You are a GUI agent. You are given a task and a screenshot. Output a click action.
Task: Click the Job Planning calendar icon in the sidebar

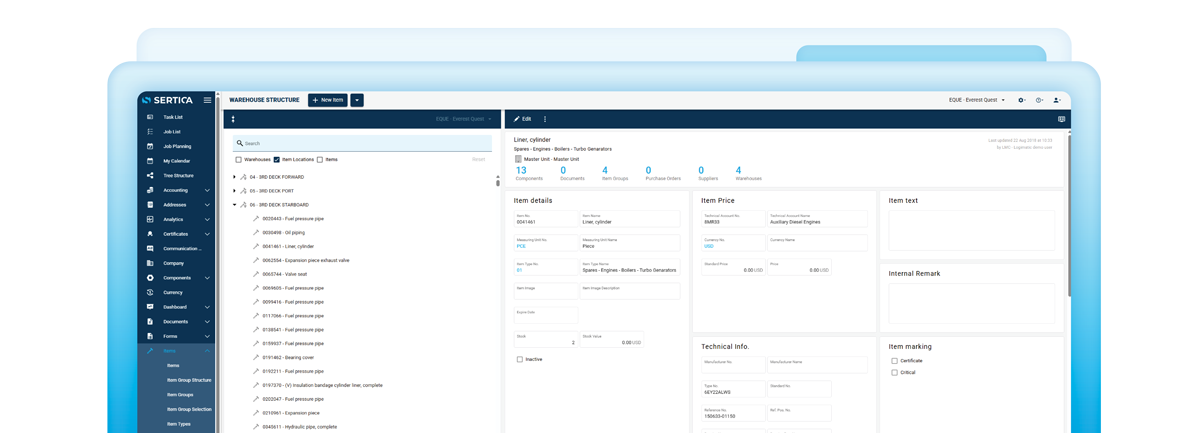click(x=150, y=146)
